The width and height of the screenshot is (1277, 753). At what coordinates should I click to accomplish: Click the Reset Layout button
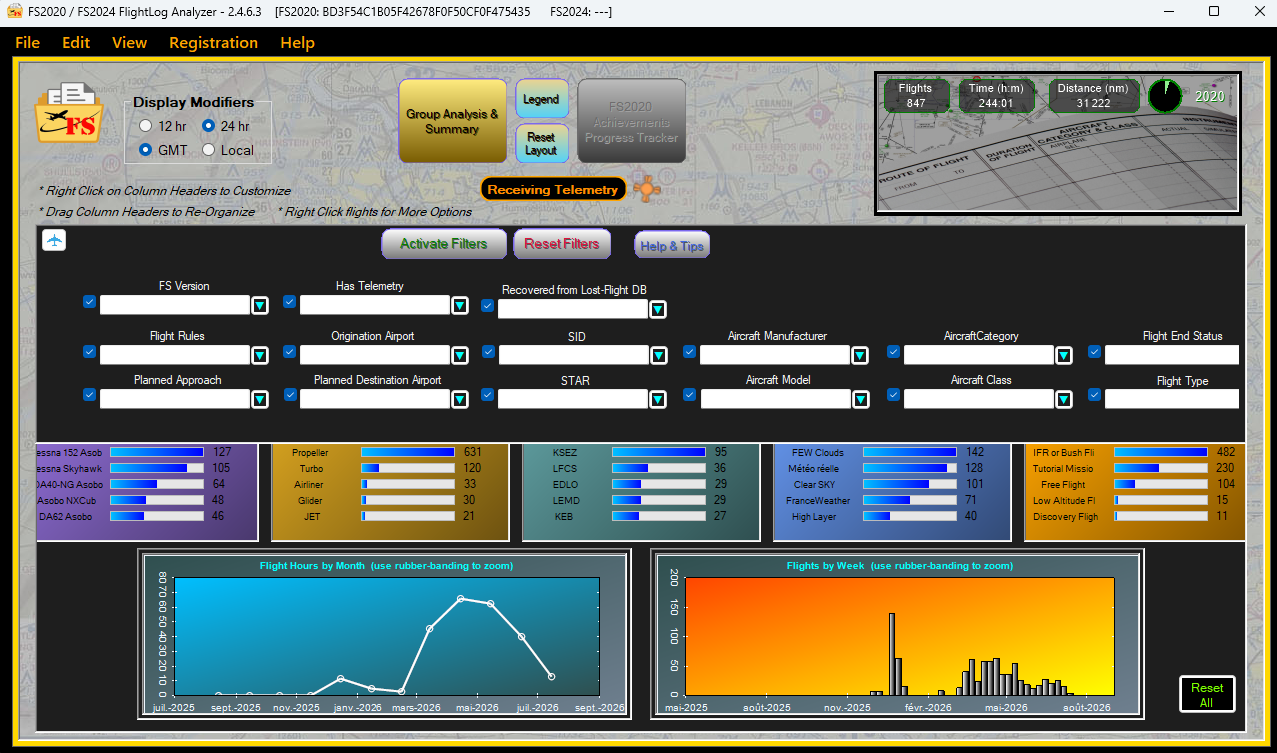click(x=542, y=144)
